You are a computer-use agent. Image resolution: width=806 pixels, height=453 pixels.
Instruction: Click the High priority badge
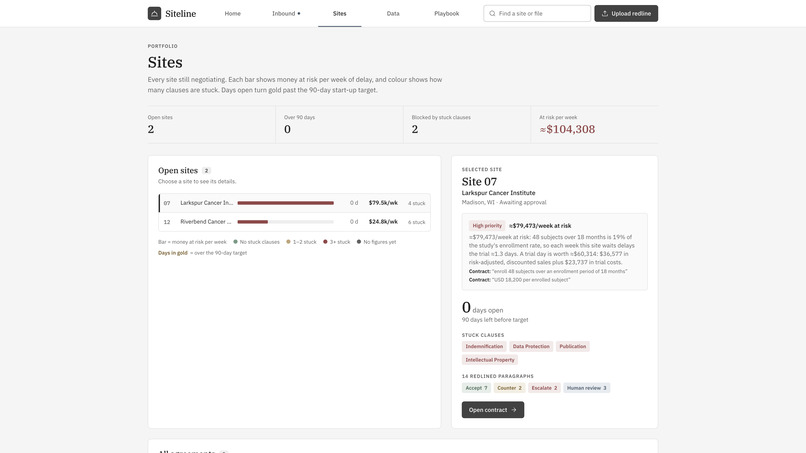tap(487, 226)
